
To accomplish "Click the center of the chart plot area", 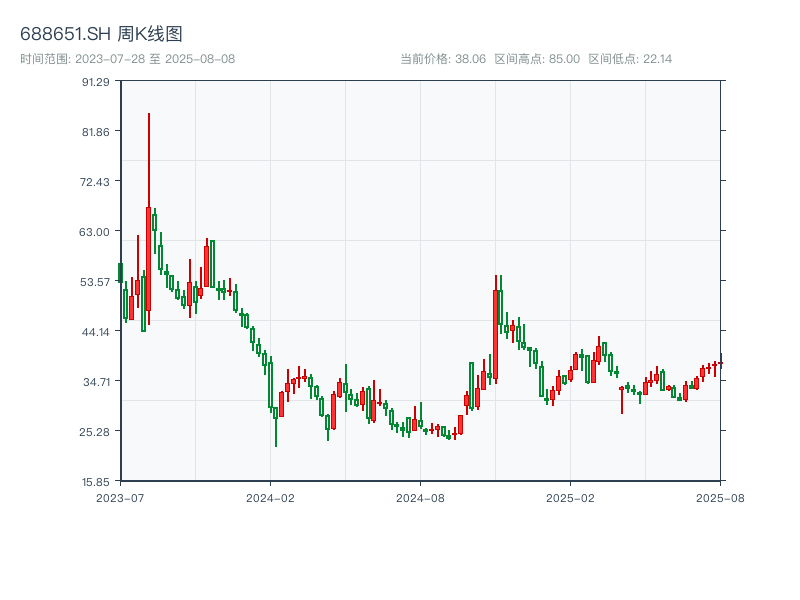I will point(420,283).
